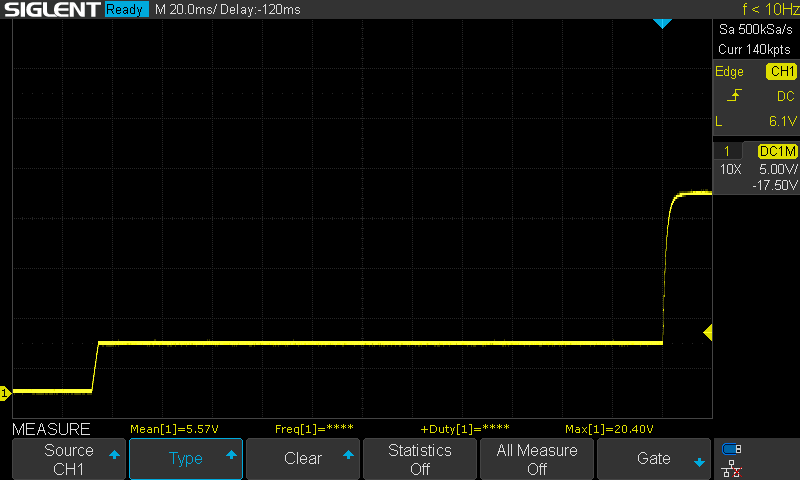Click the yellow trigger level arrow

pyautogui.click(x=708, y=332)
